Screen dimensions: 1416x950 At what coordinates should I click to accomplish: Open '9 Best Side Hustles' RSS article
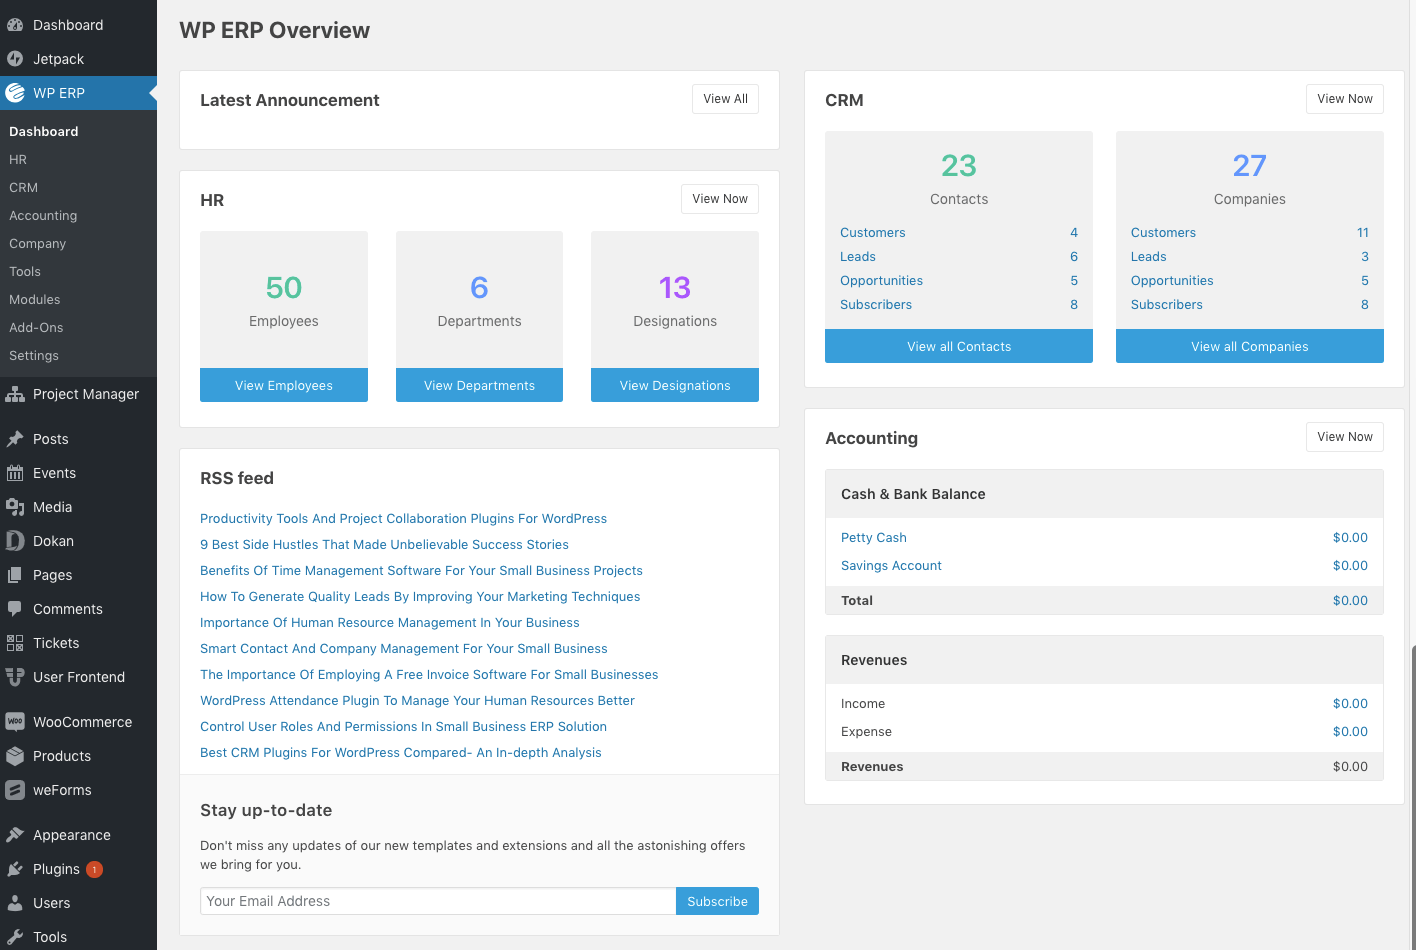384,545
